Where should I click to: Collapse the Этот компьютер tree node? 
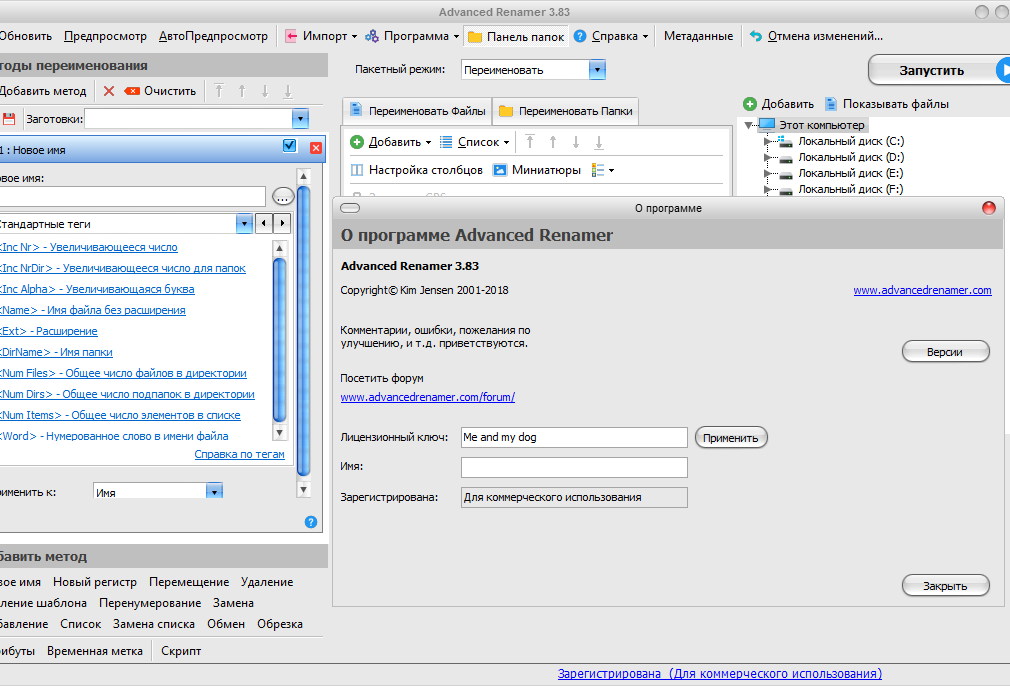(748, 125)
